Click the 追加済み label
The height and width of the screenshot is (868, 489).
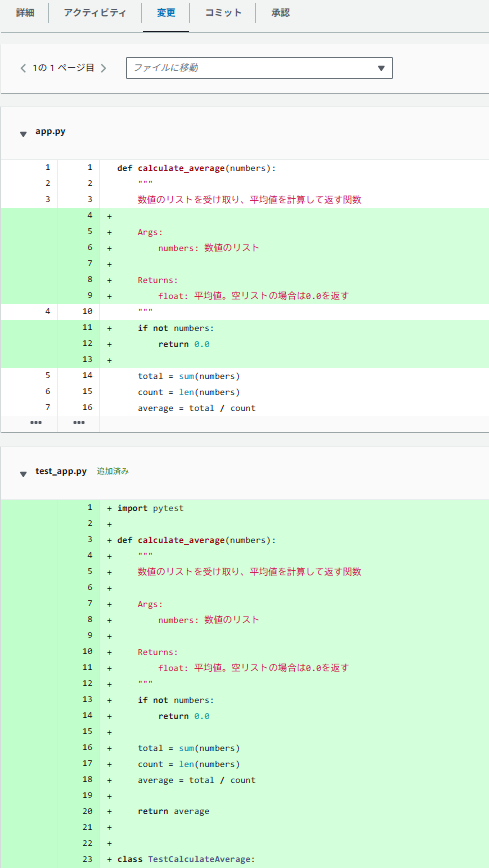(113, 472)
